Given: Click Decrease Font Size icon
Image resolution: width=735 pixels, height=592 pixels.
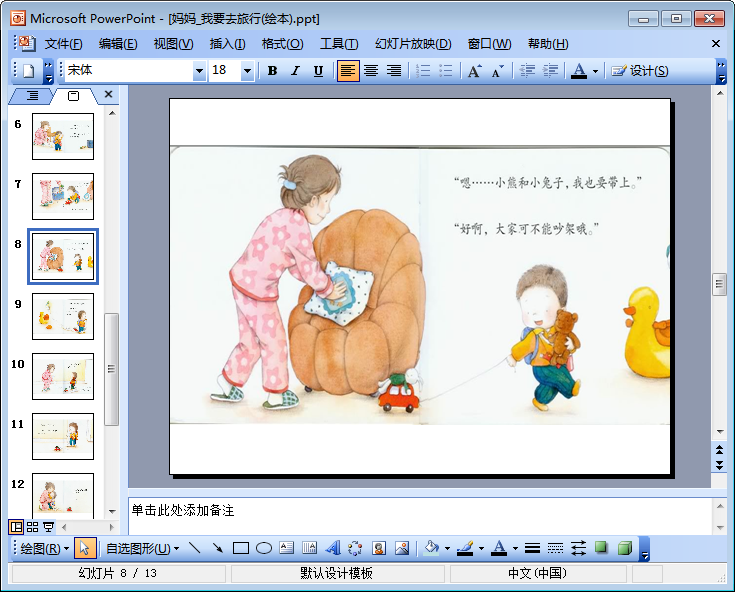Looking at the screenshot, I should (497, 71).
